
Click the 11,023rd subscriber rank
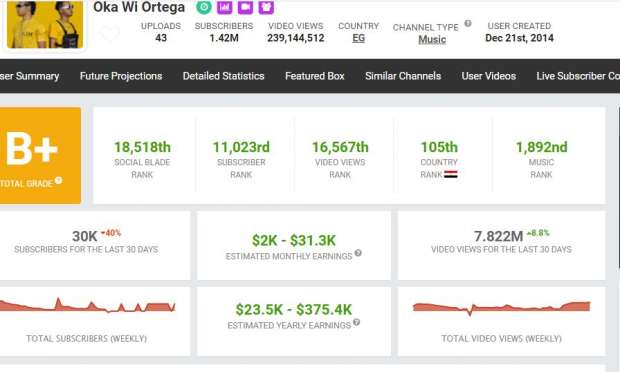click(241, 147)
